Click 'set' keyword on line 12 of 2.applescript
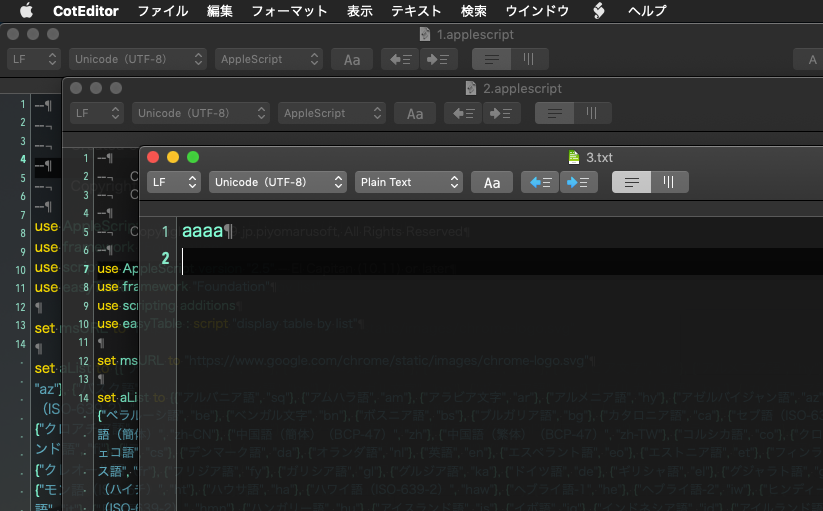This screenshot has height=511, width=823. click(x=107, y=361)
